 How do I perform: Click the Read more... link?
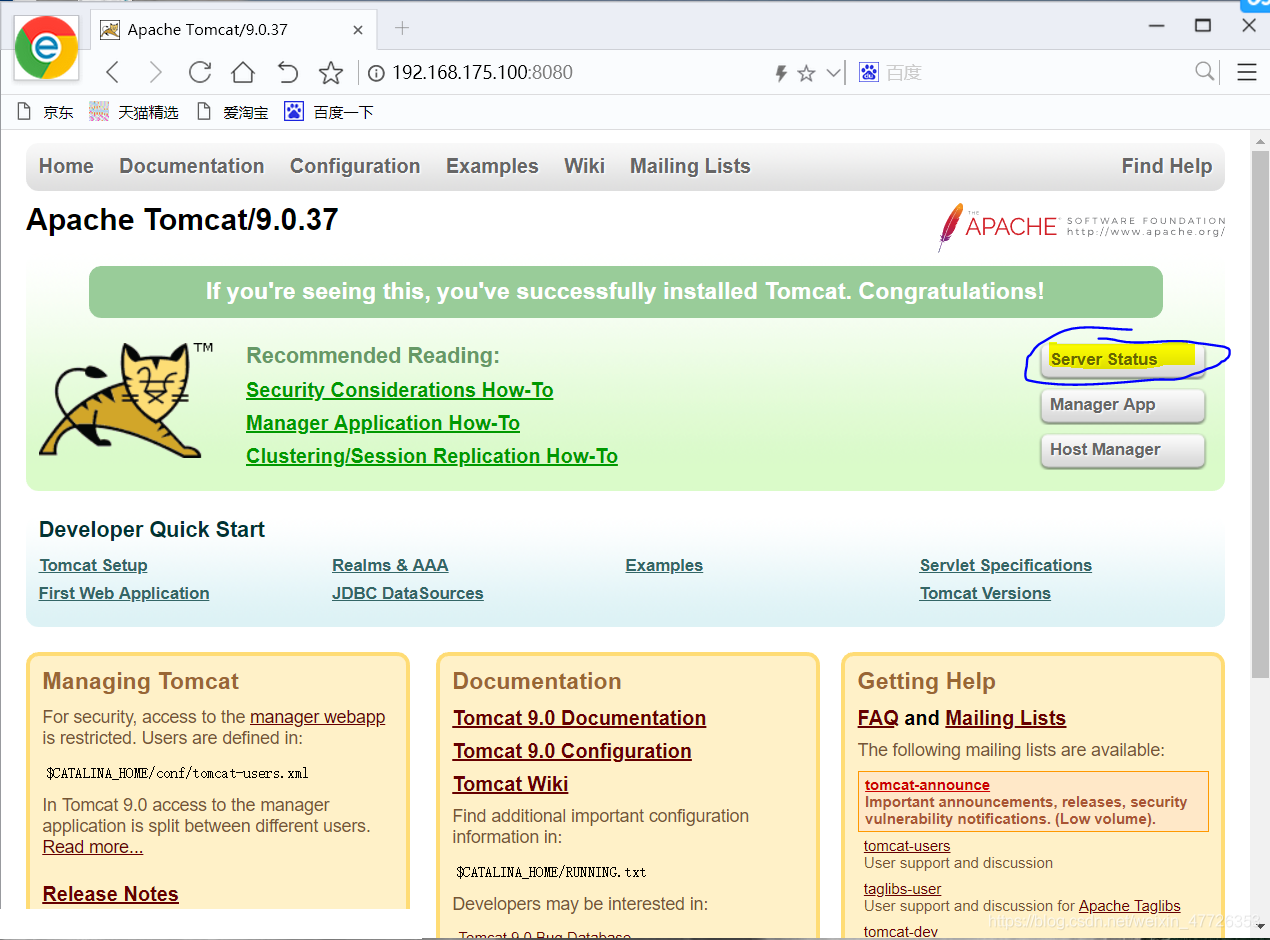(x=93, y=847)
